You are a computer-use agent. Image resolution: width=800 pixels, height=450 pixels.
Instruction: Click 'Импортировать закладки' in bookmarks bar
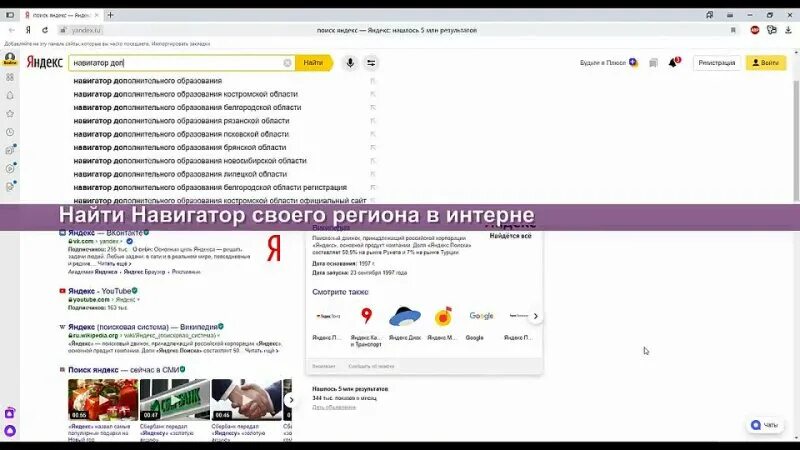(x=181, y=44)
